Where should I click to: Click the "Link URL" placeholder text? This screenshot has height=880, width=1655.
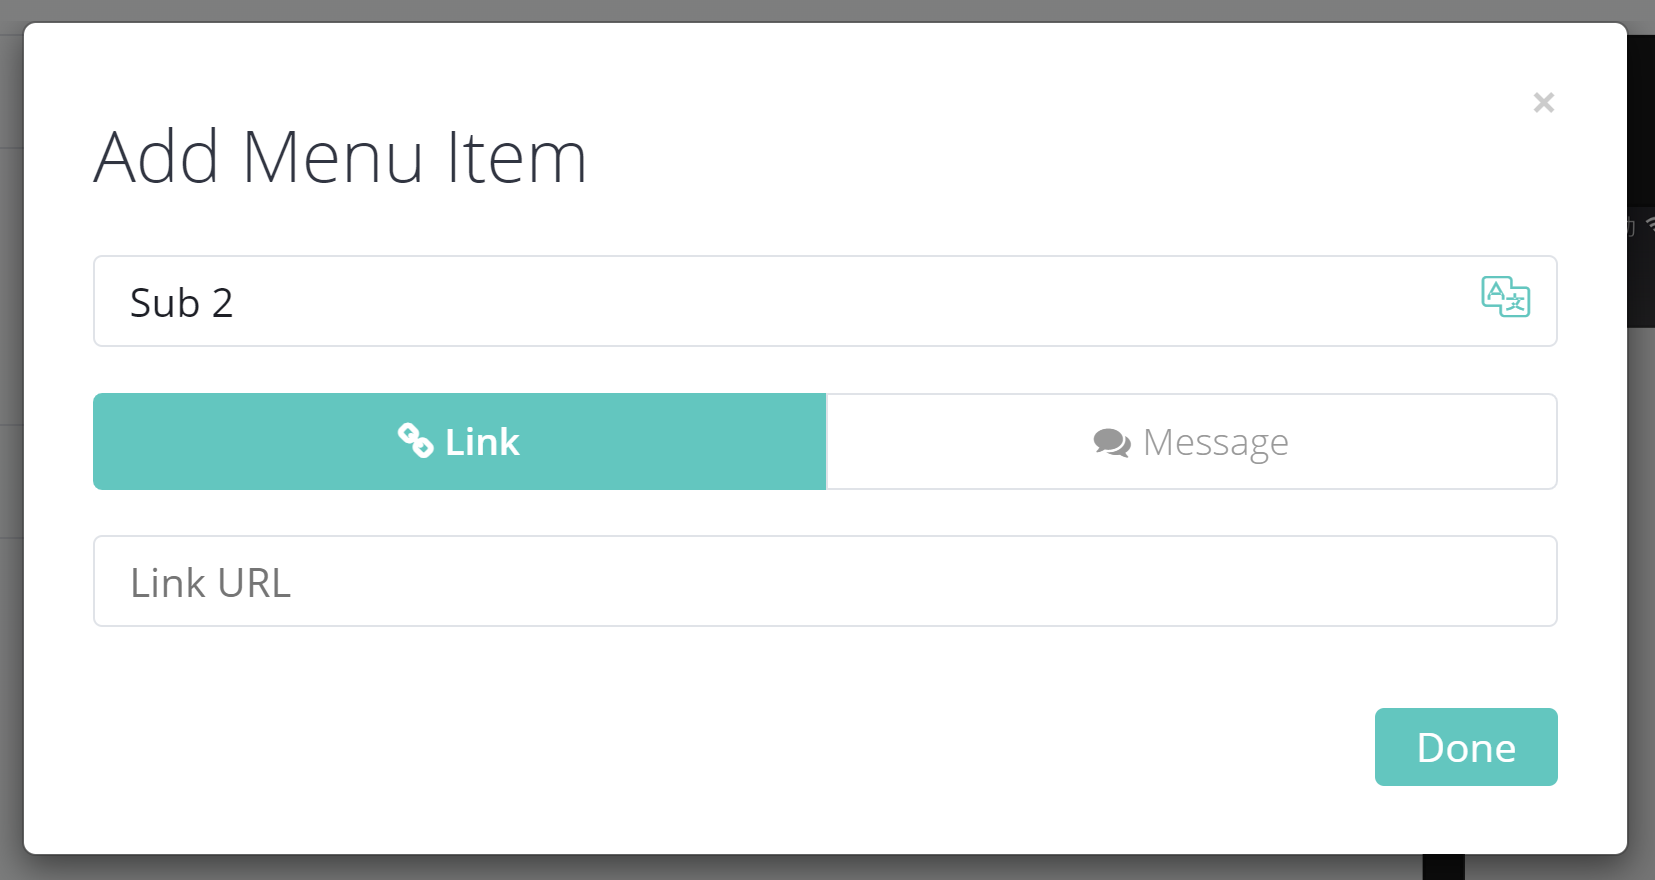pos(210,583)
